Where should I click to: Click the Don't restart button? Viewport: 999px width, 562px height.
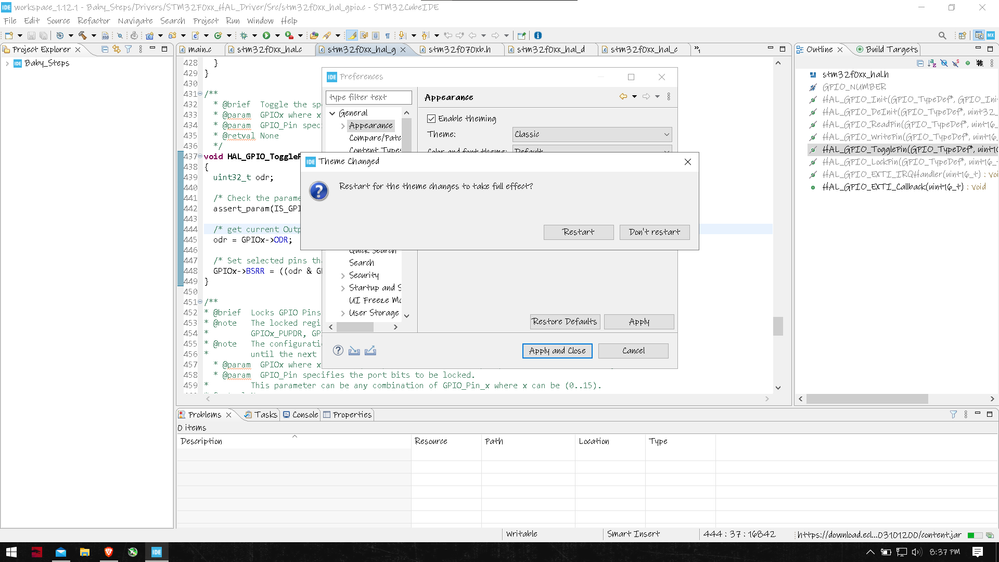pyautogui.click(x=654, y=232)
